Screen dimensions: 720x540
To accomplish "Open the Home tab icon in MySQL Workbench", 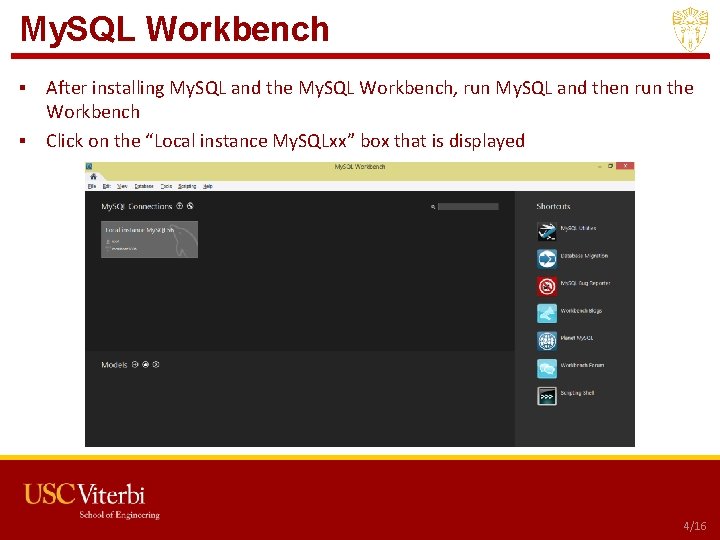I will (94, 177).
